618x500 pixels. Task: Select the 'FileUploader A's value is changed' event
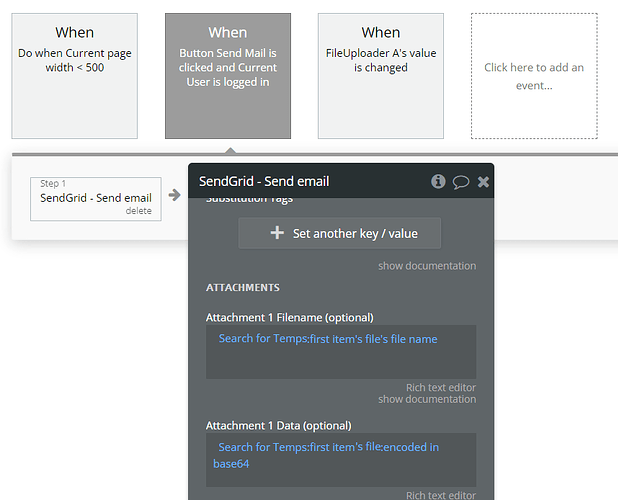[381, 76]
